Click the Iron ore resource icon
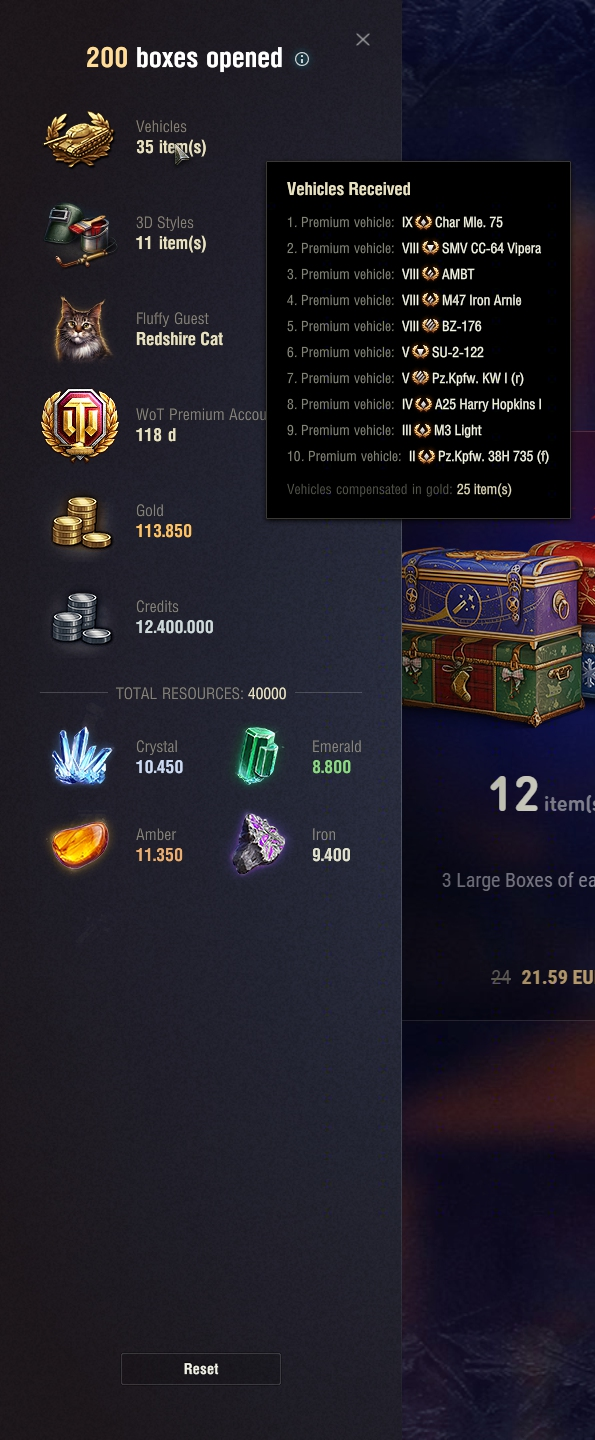The width and height of the screenshot is (595, 1440). (x=258, y=845)
